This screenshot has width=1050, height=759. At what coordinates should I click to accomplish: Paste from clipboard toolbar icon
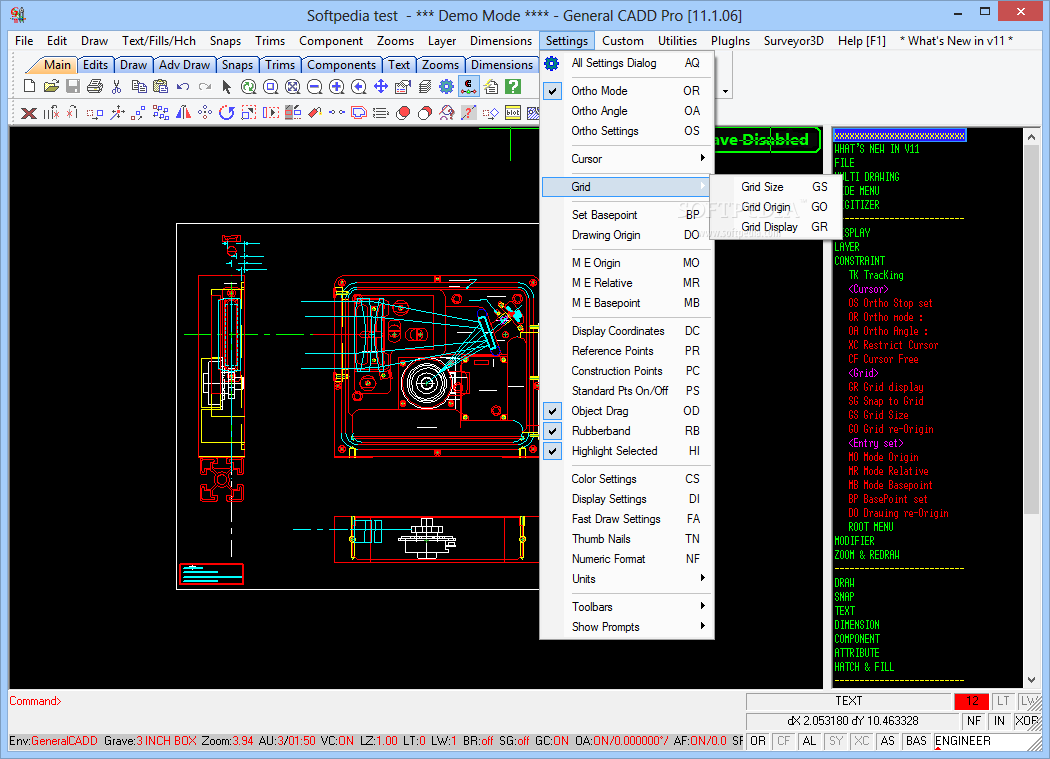tap(161, 86)
